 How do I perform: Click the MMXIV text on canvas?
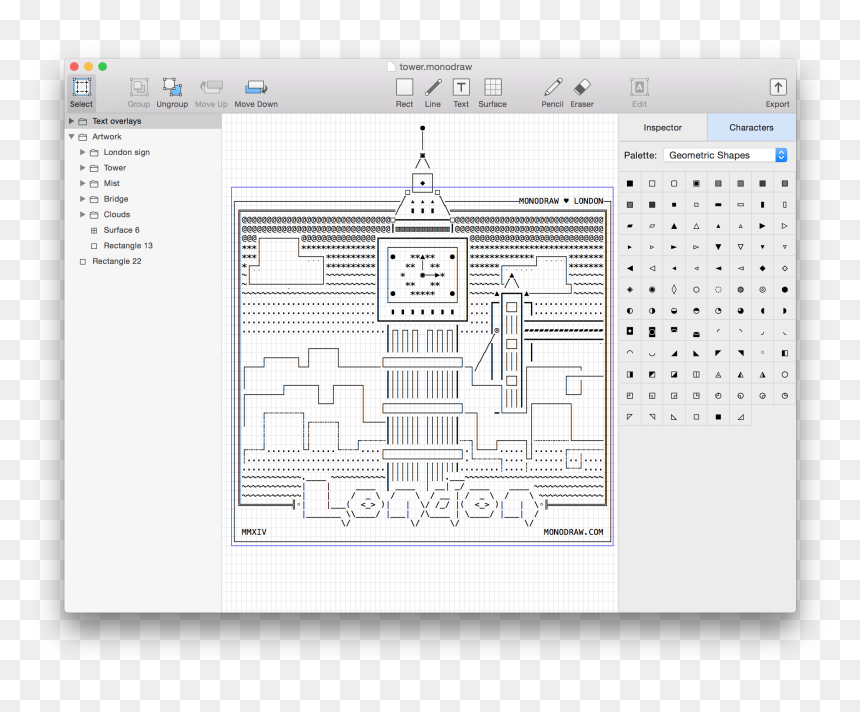(254, 532)
